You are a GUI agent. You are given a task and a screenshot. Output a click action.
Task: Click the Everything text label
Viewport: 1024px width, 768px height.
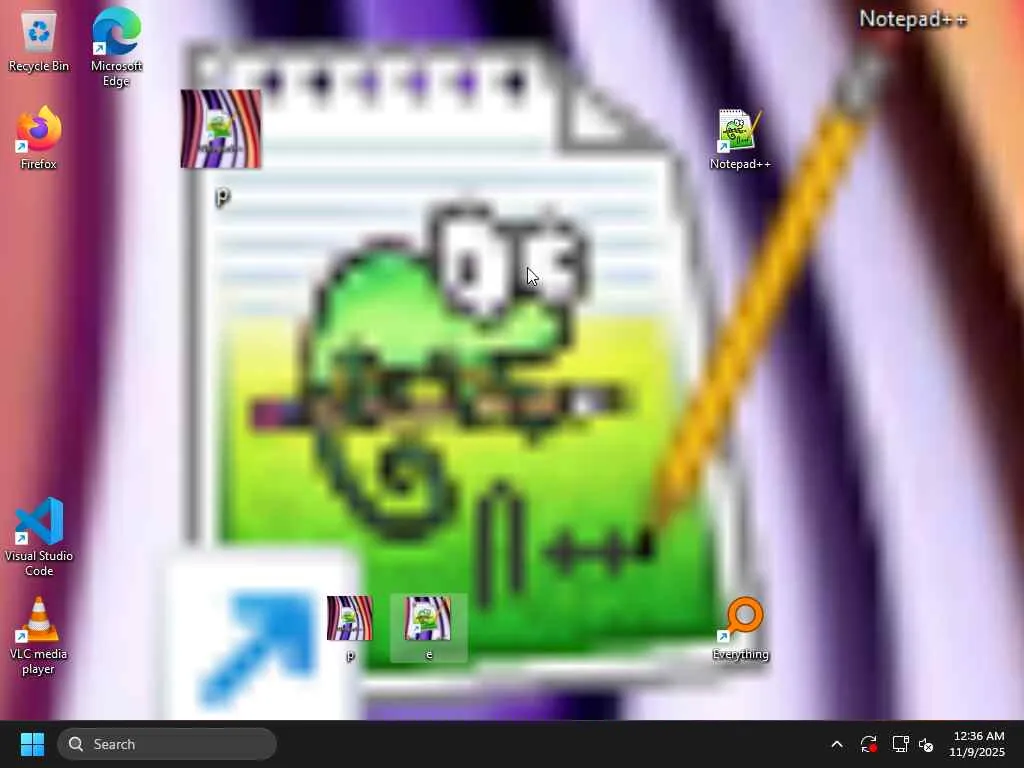(741, 654)
